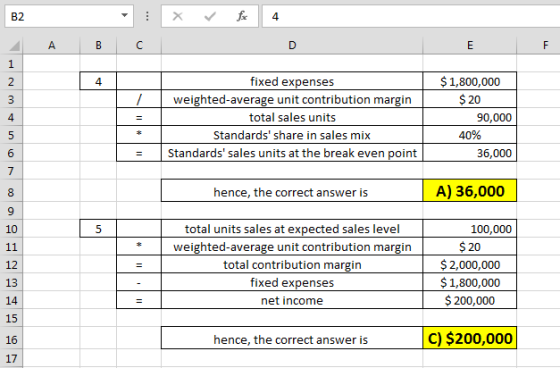The image size is (560, 368).
Task: Click the division sign cell in C3
Action: pos(139,99)
